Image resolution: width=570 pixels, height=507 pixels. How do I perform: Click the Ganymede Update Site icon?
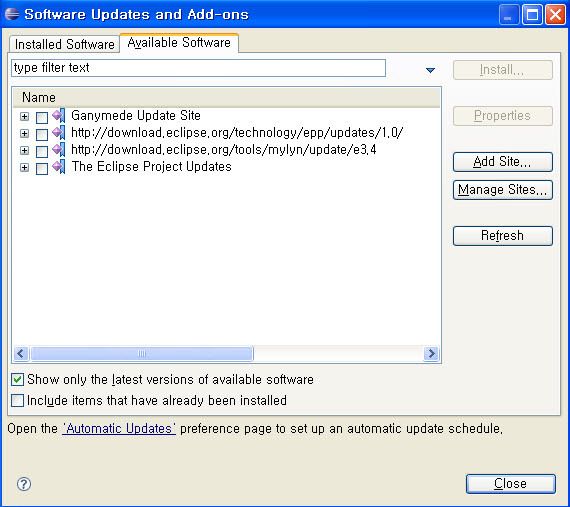pos(59,116)
